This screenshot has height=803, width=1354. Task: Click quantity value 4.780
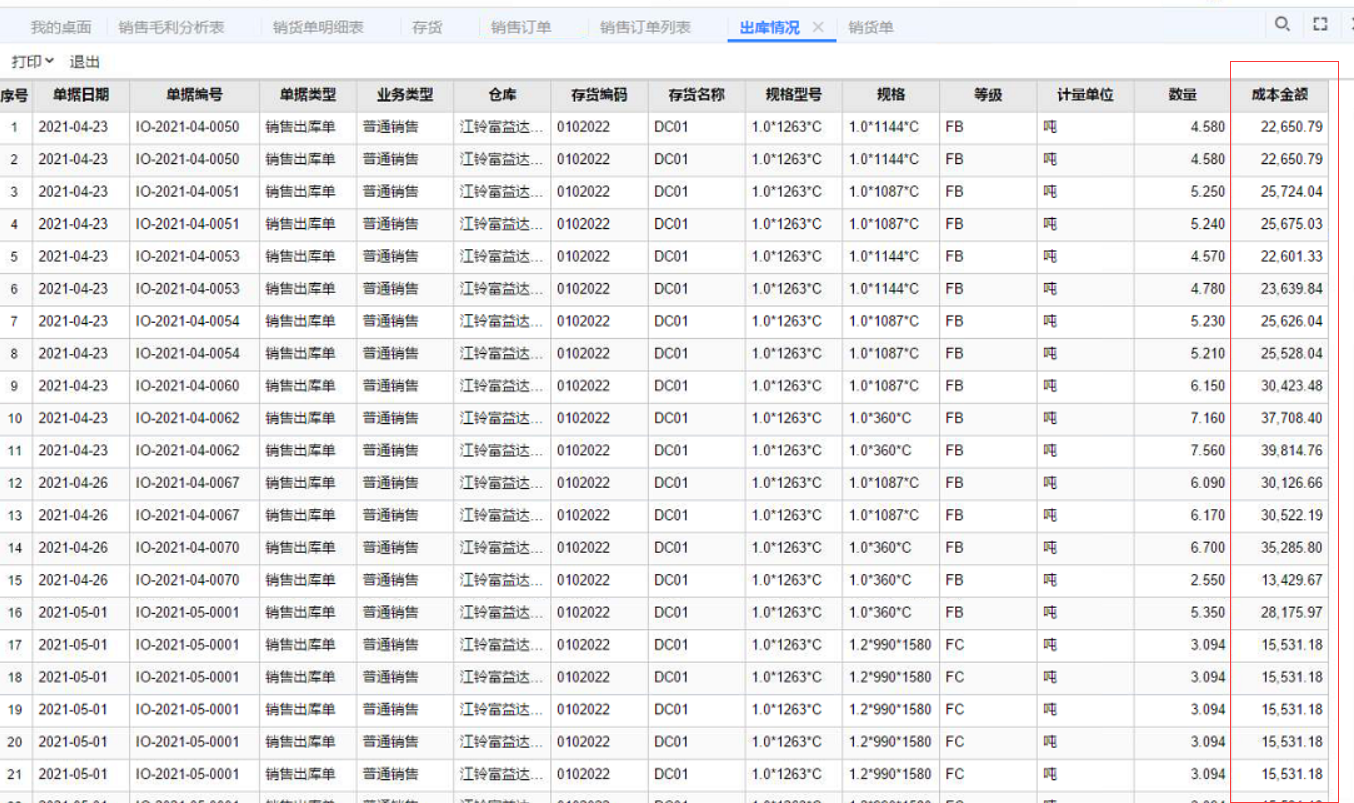[1208, 289]
